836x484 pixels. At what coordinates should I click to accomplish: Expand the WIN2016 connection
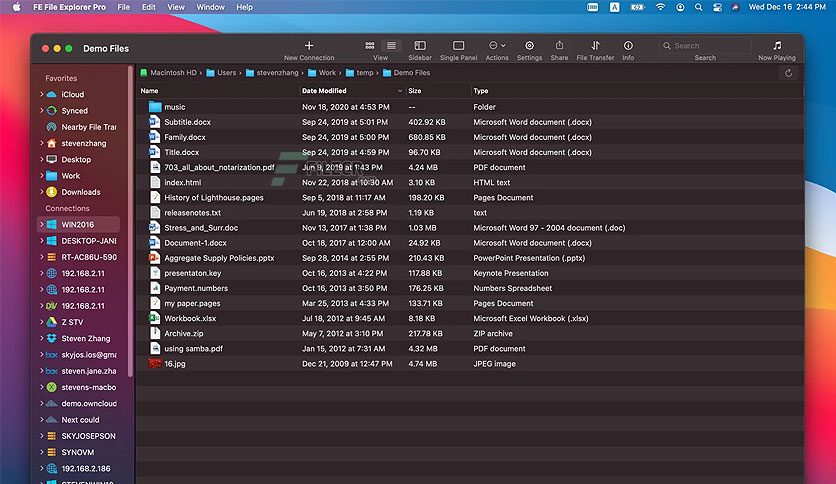[x=42, y=224]
